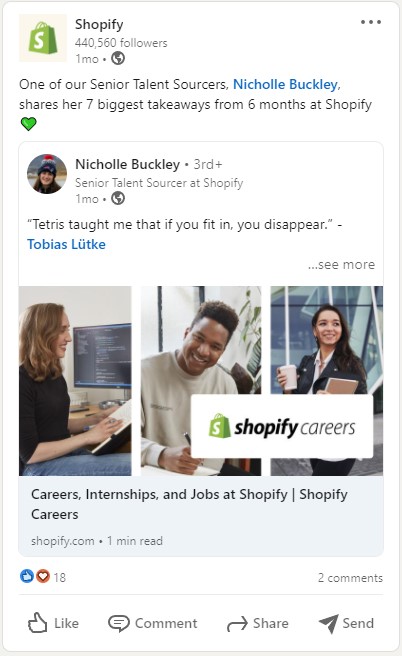Image resolution: width=402 pixels, height=656 pixels.
Task: Open the three-dot post options menu
Action: [x=371, y=22]
